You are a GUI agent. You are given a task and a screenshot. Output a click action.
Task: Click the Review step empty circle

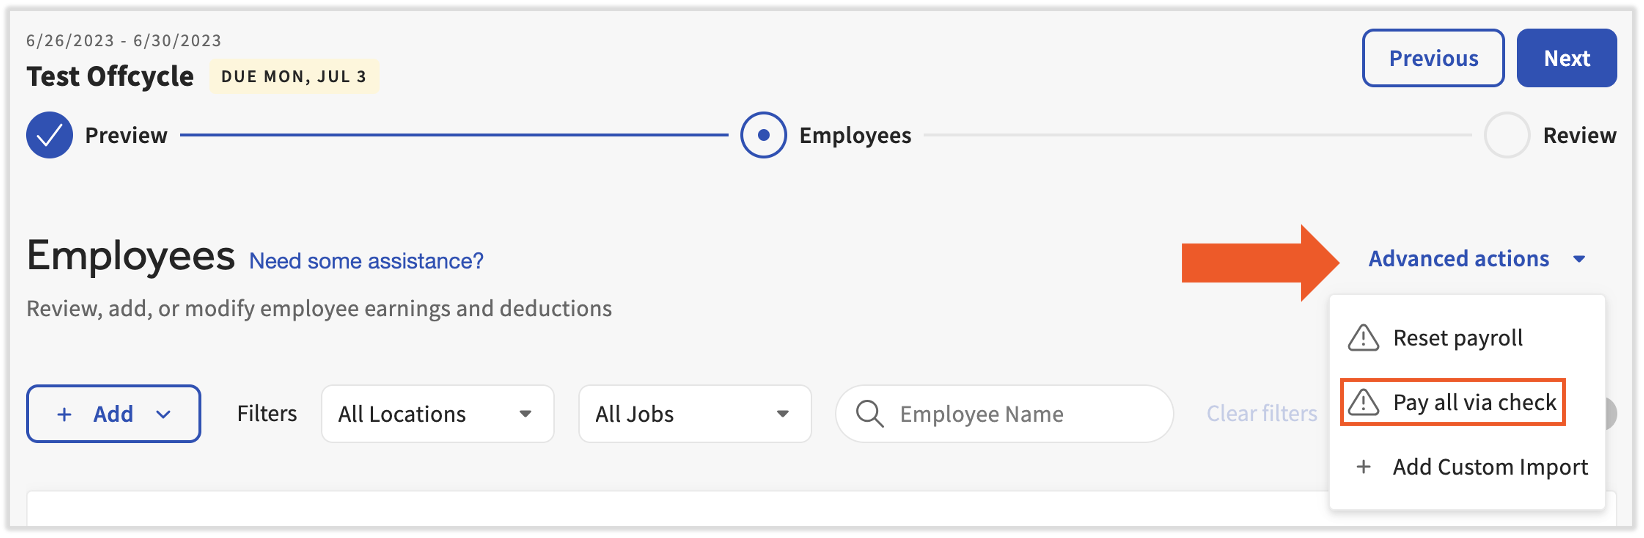(1506, 136)
